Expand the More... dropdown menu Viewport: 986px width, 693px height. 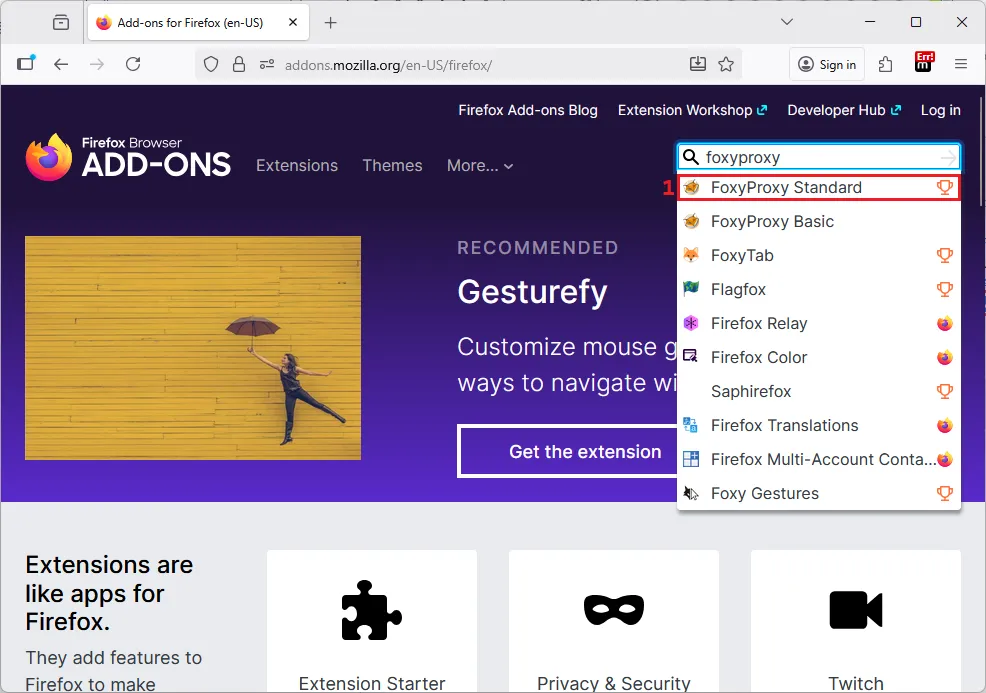click(x=479, y=166)
